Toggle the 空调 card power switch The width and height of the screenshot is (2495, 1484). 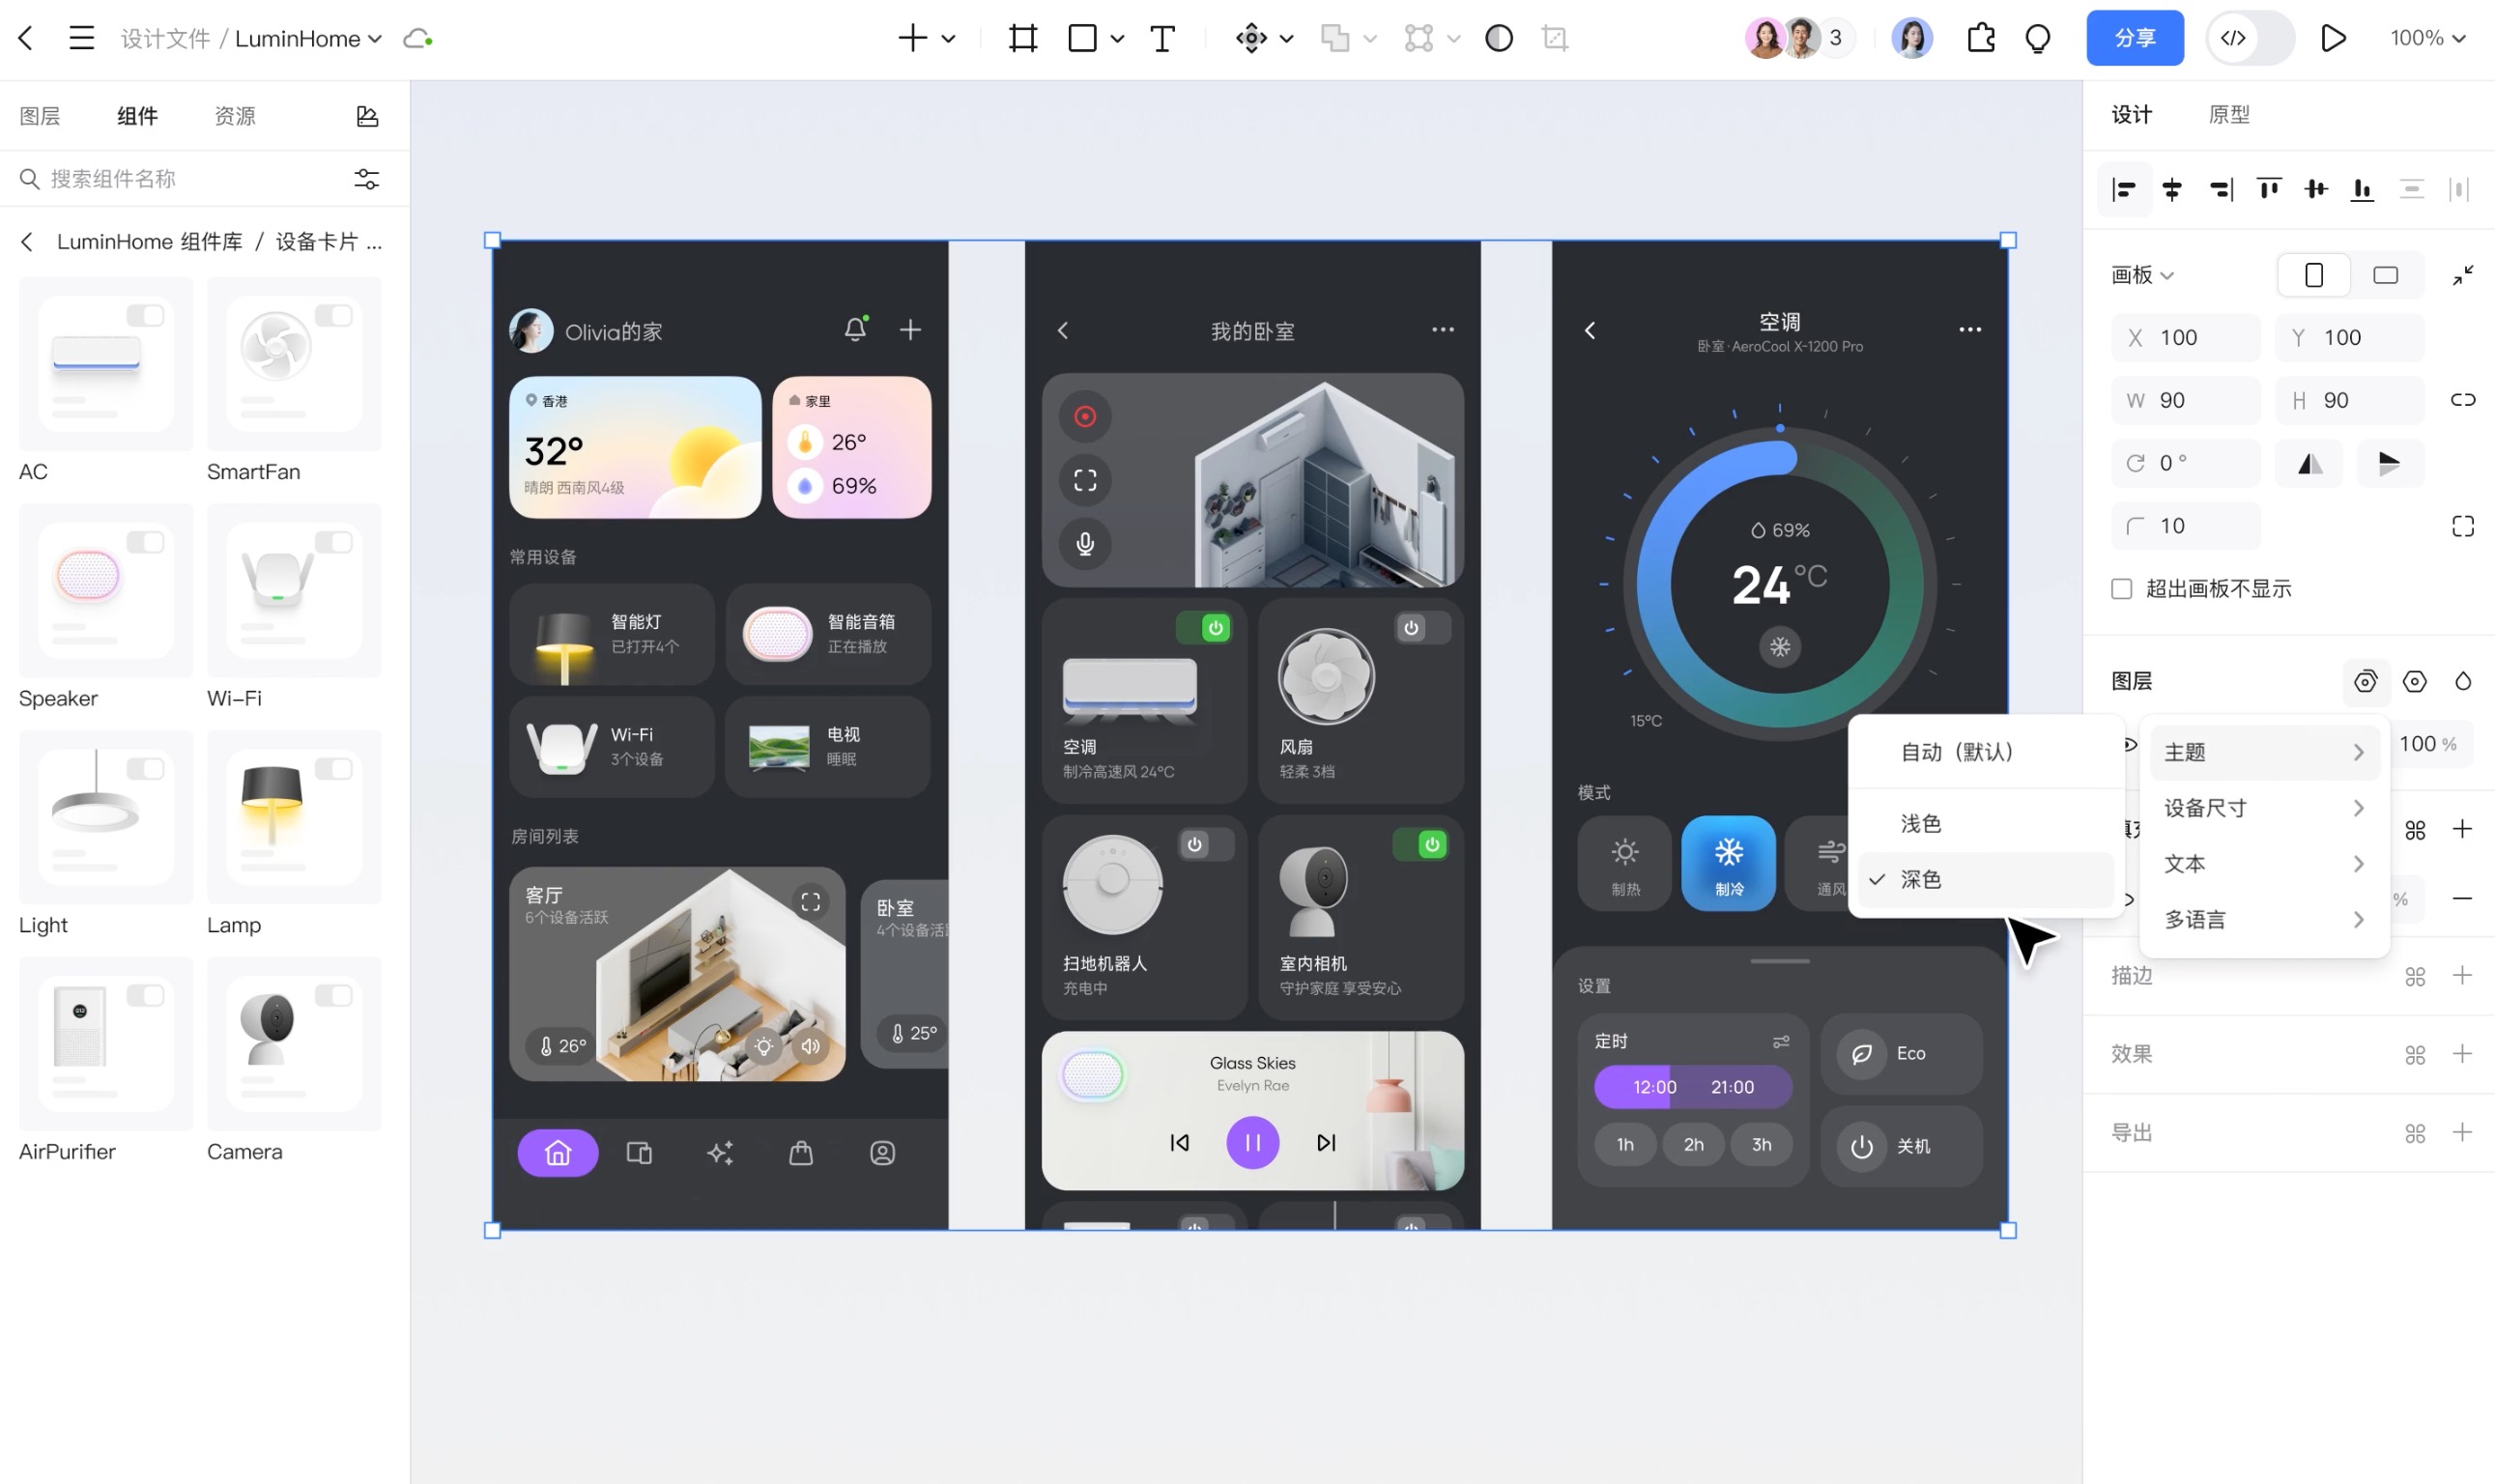[x=1204, y=628]
